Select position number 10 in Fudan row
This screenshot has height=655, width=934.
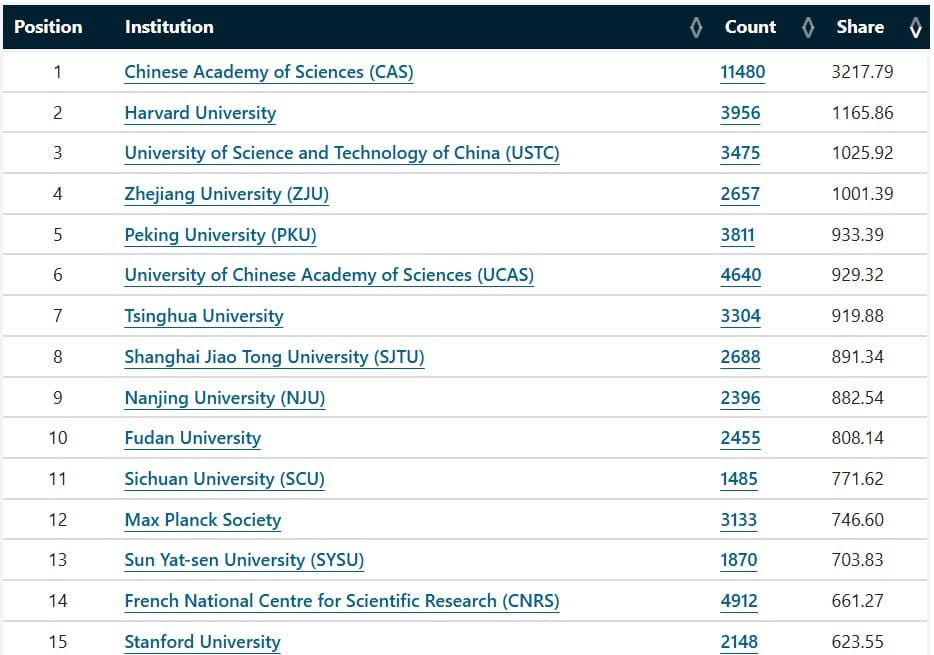58,438
